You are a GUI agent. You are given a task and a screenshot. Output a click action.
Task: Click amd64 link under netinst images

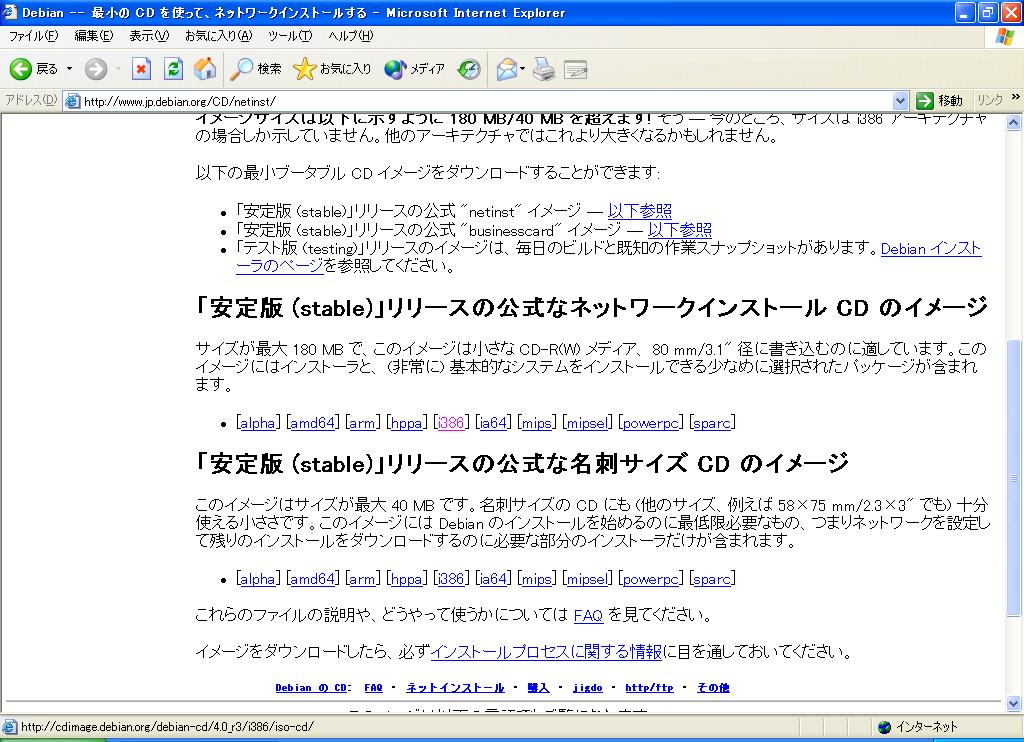[312, 423]
